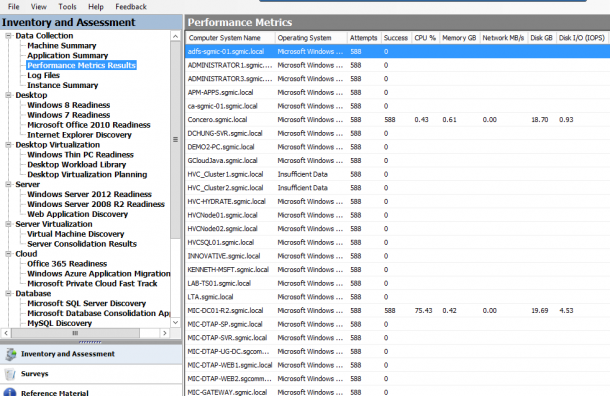Click the tree vertical scrollbar thumb
This screenshot has height=396, width=610.
175,140
